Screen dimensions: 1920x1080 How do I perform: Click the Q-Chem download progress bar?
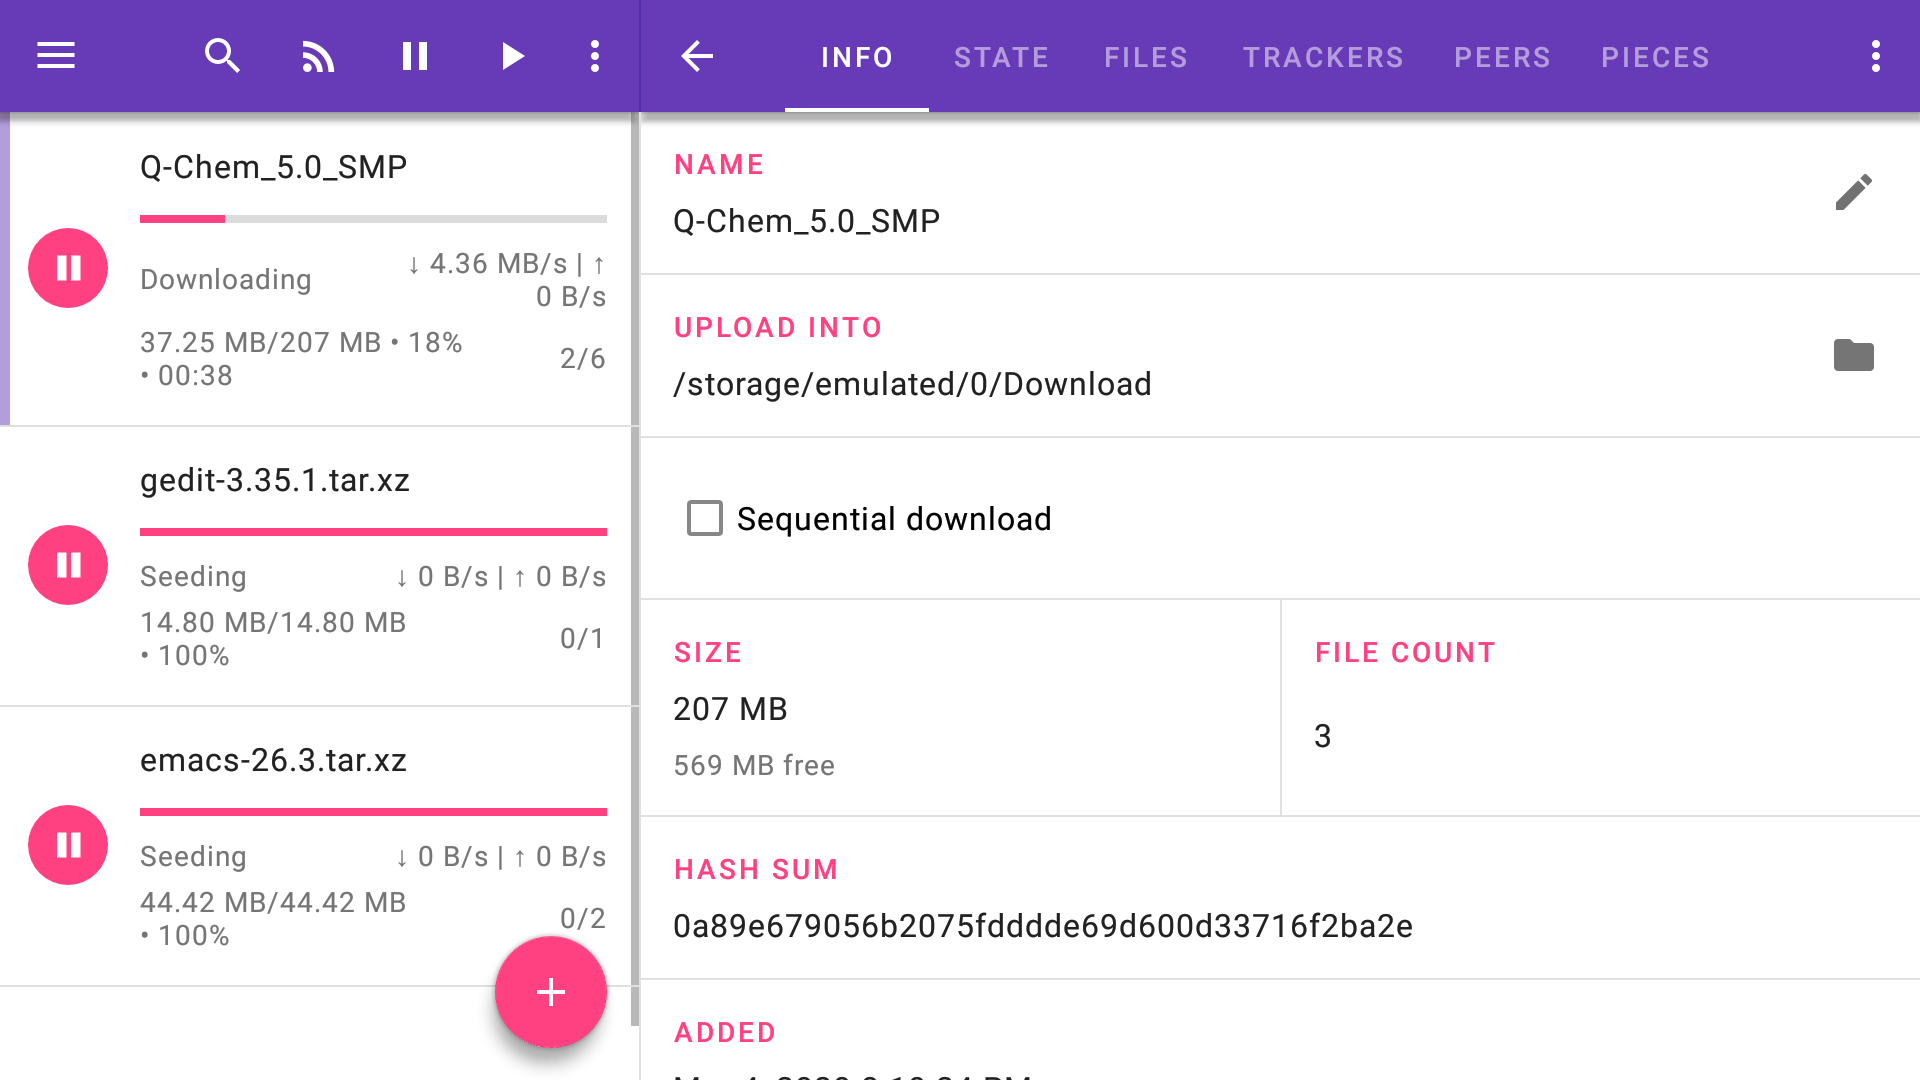click(x=373, y=218)
